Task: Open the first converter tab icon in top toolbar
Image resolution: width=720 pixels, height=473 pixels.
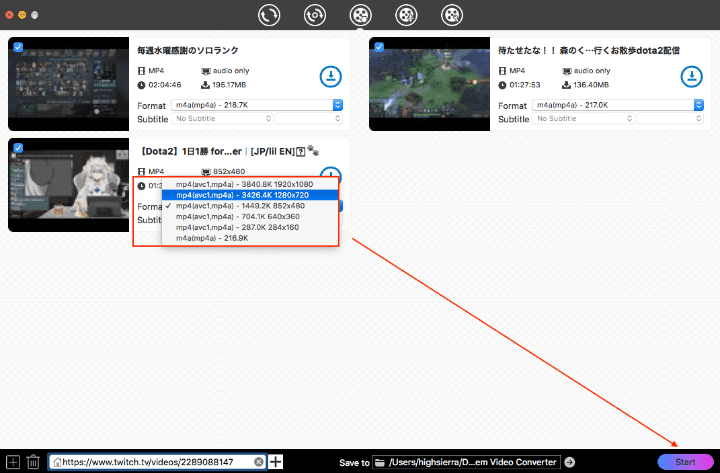Action: [x=269, y=15]
